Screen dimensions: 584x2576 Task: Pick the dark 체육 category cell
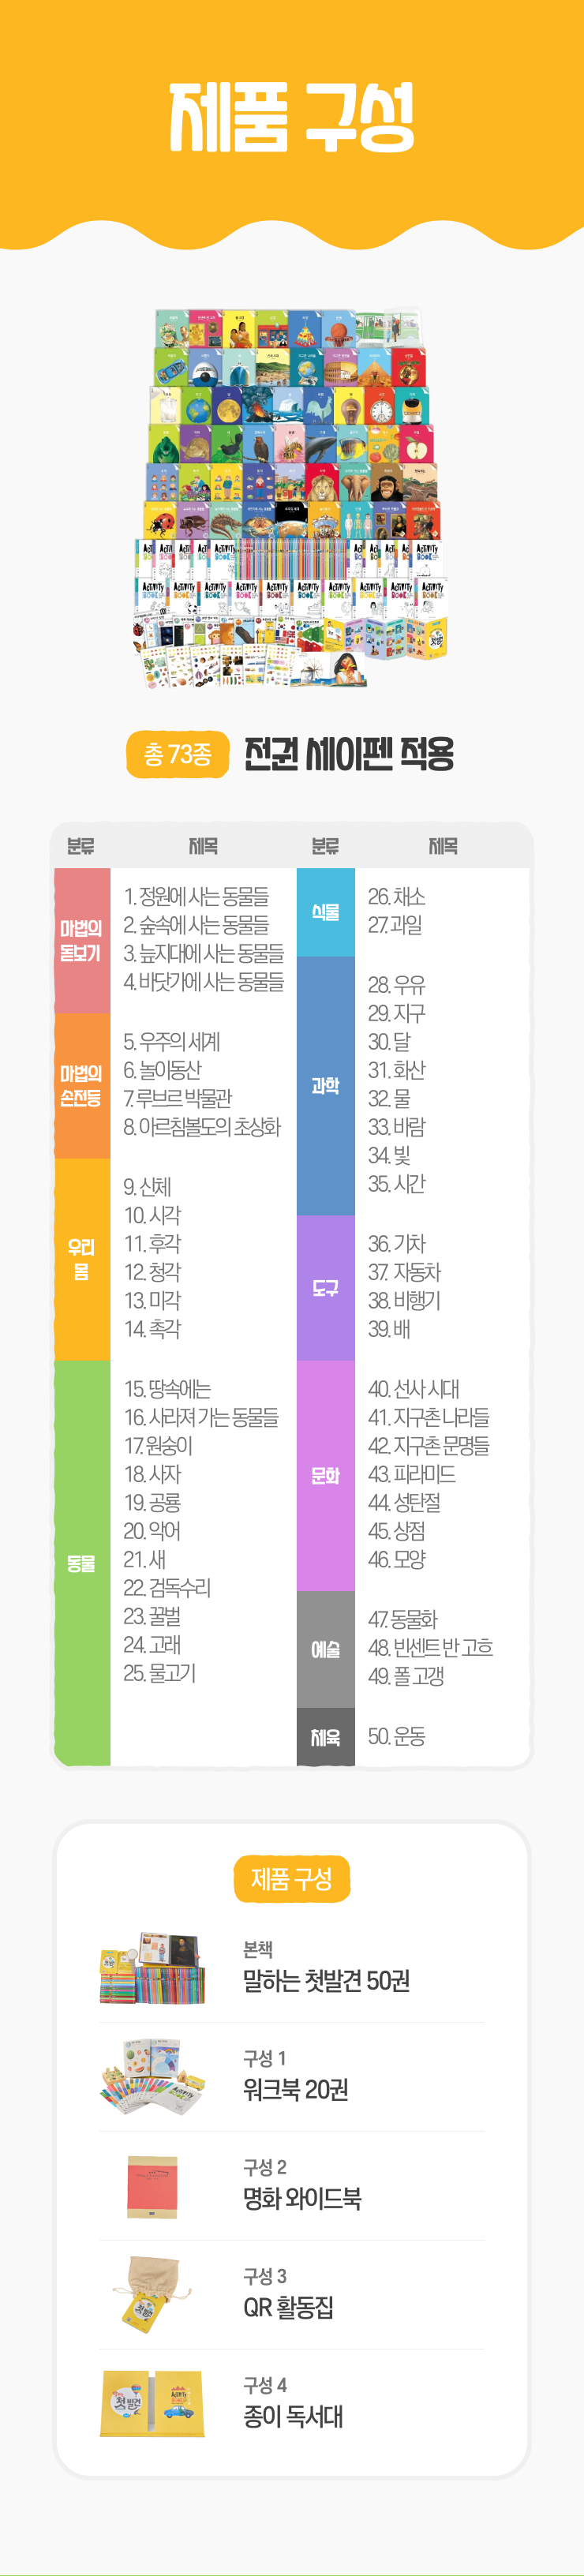click(325, 1737)
